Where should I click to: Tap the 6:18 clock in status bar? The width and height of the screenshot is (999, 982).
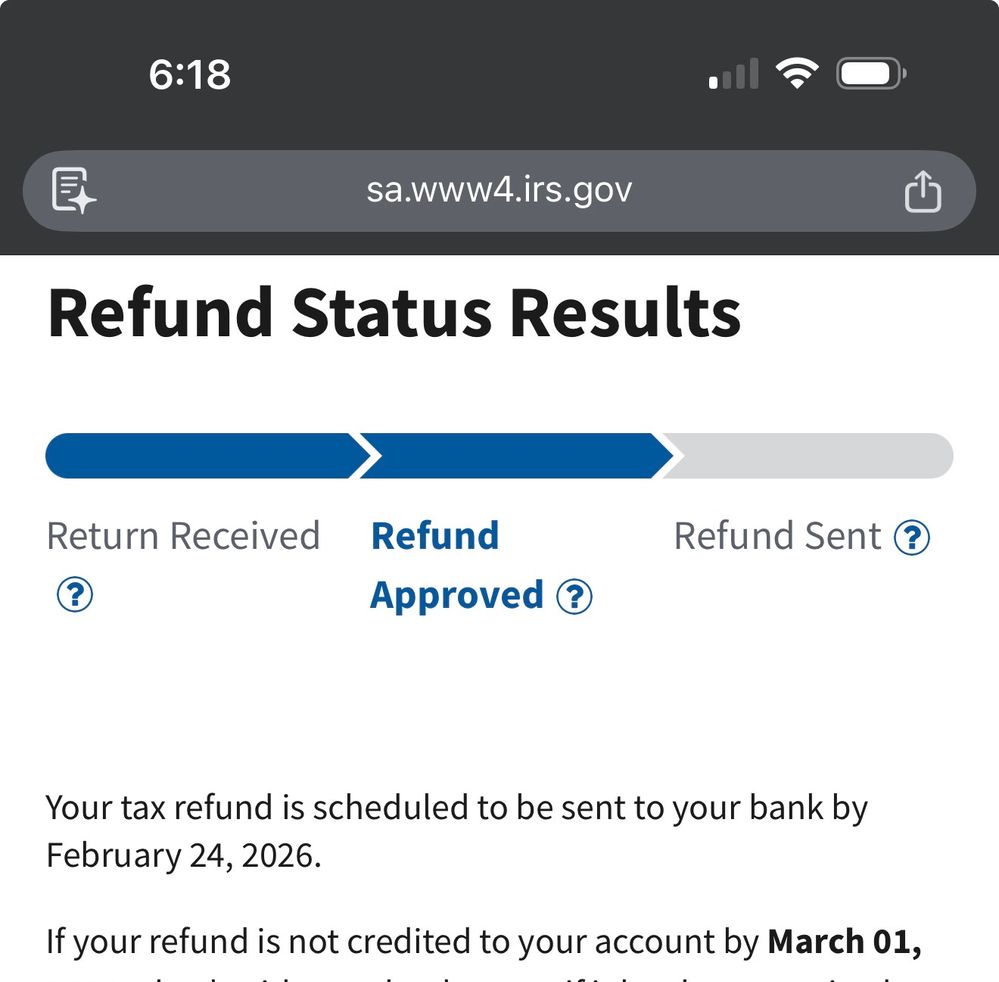[x=189, y=75]
